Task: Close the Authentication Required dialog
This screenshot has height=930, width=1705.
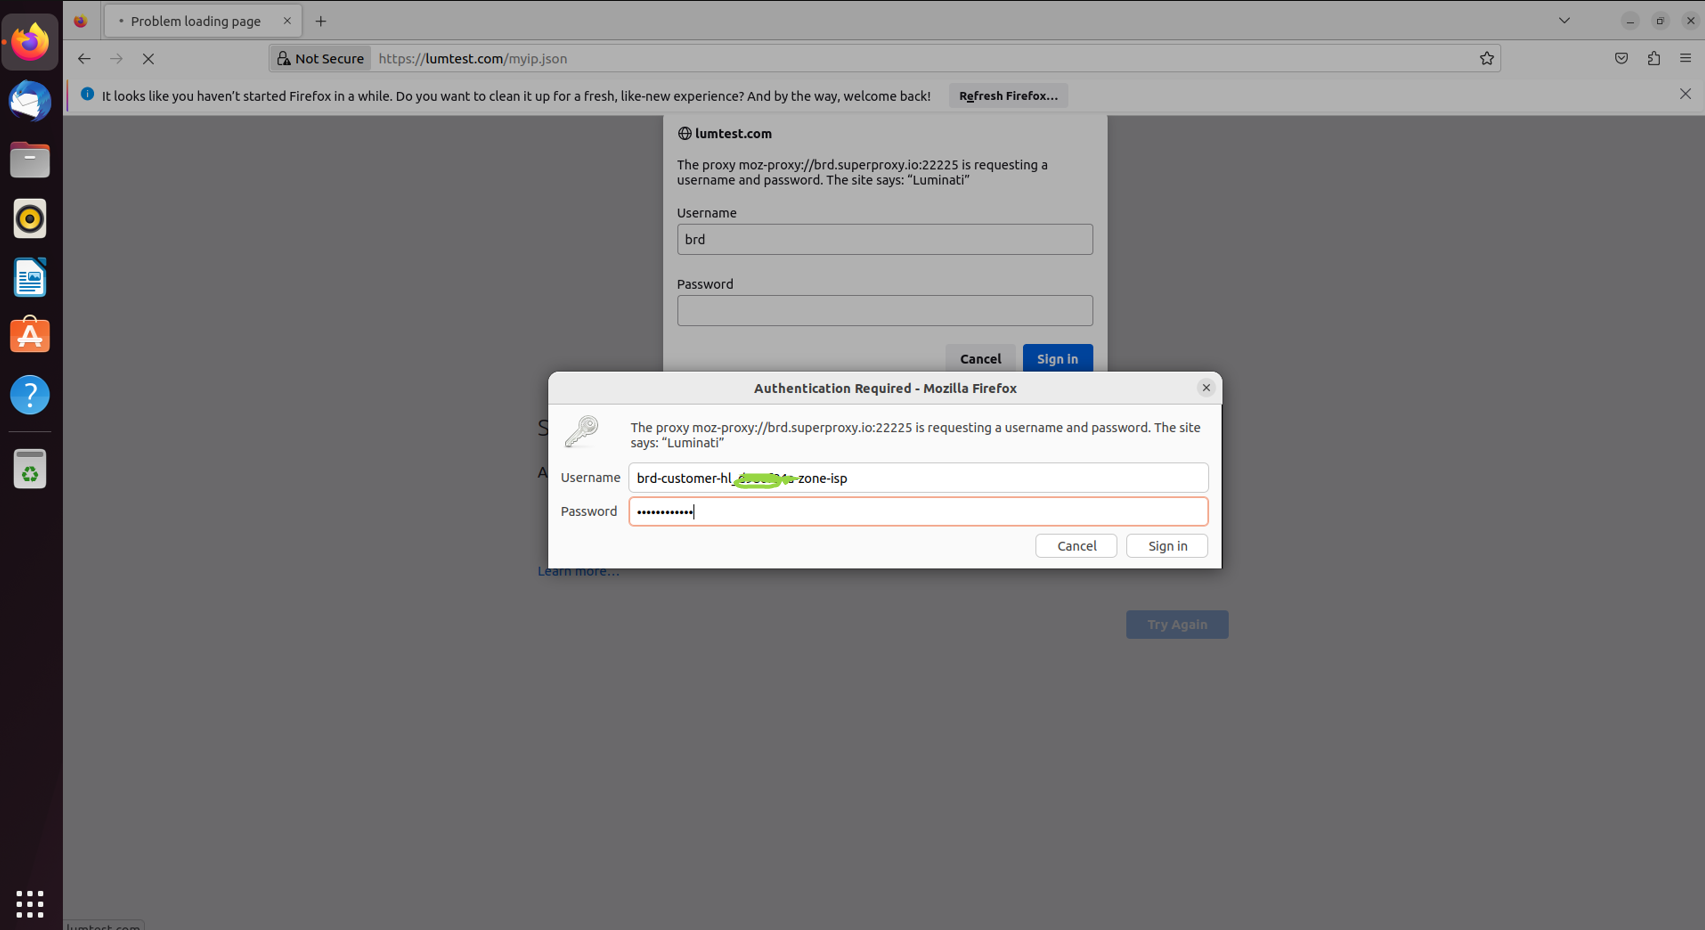Action: coord(1206,388)
